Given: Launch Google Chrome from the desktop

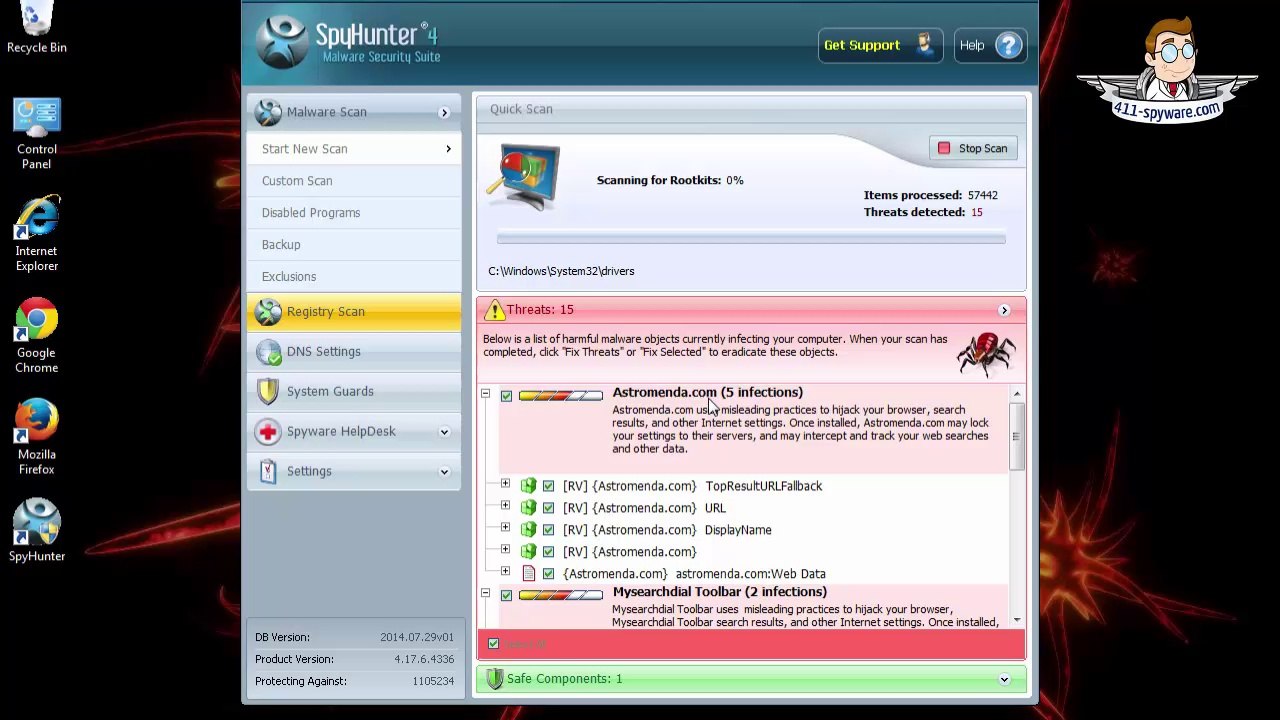Looking at the screenshot, I should pos(37,337).
